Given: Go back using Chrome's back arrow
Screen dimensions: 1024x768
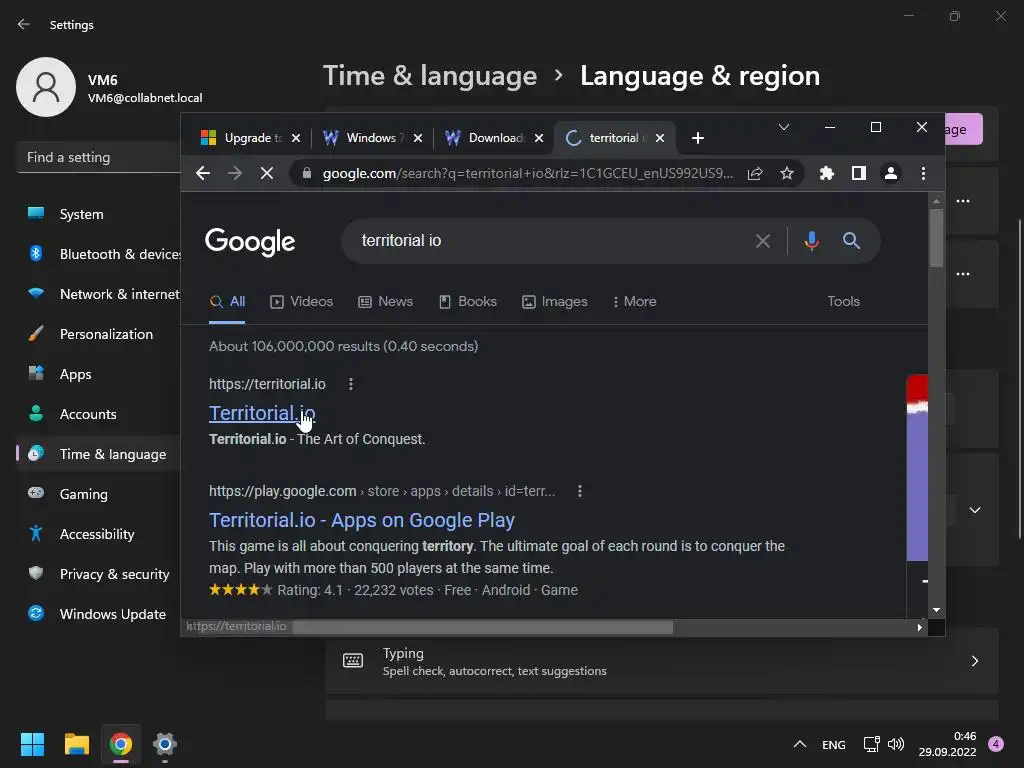Looking at the screenshot, I should 203,173.
